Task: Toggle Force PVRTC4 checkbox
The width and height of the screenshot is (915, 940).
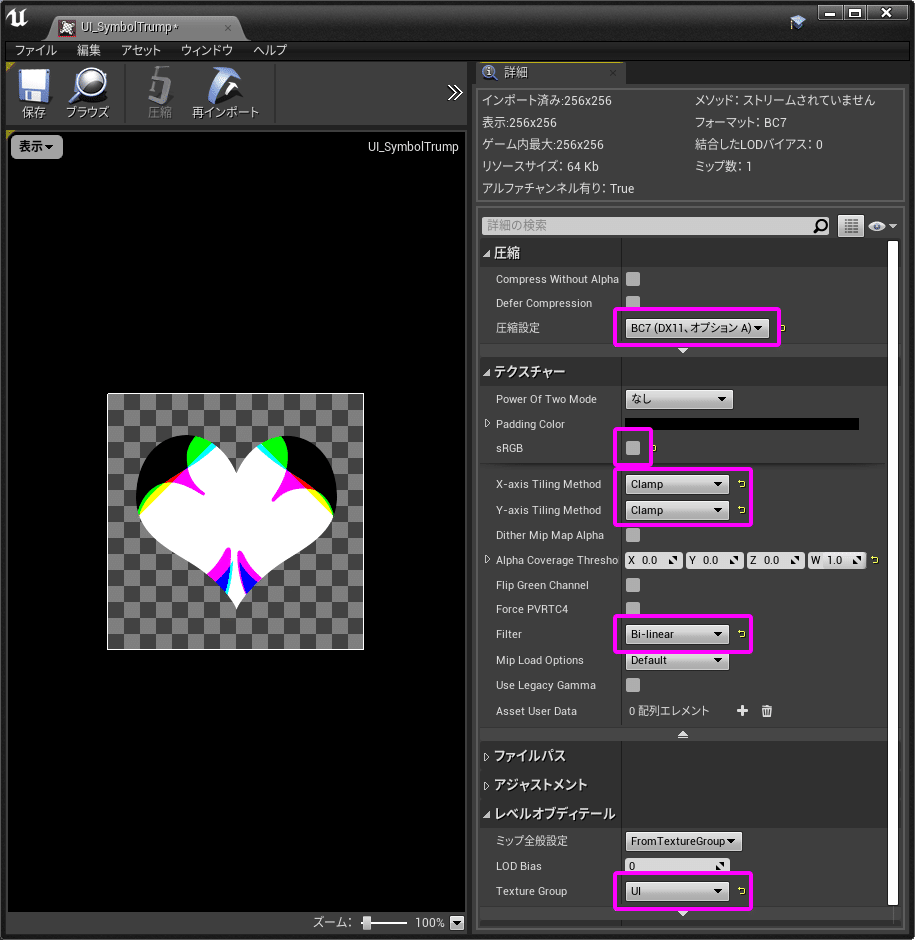Action: point(633,608)
